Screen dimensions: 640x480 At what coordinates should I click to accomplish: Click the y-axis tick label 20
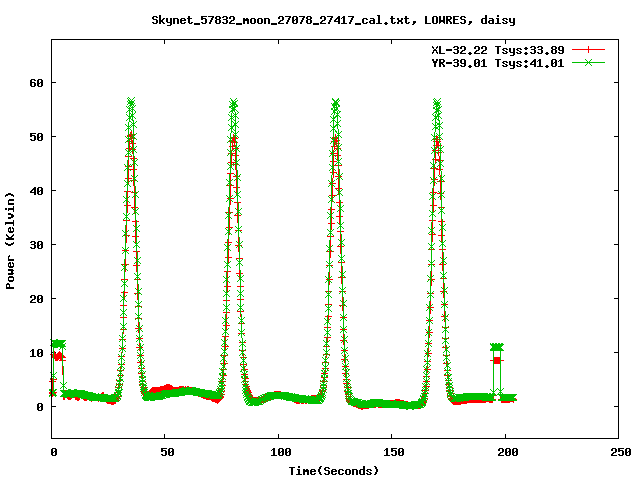tap(36, 299)
